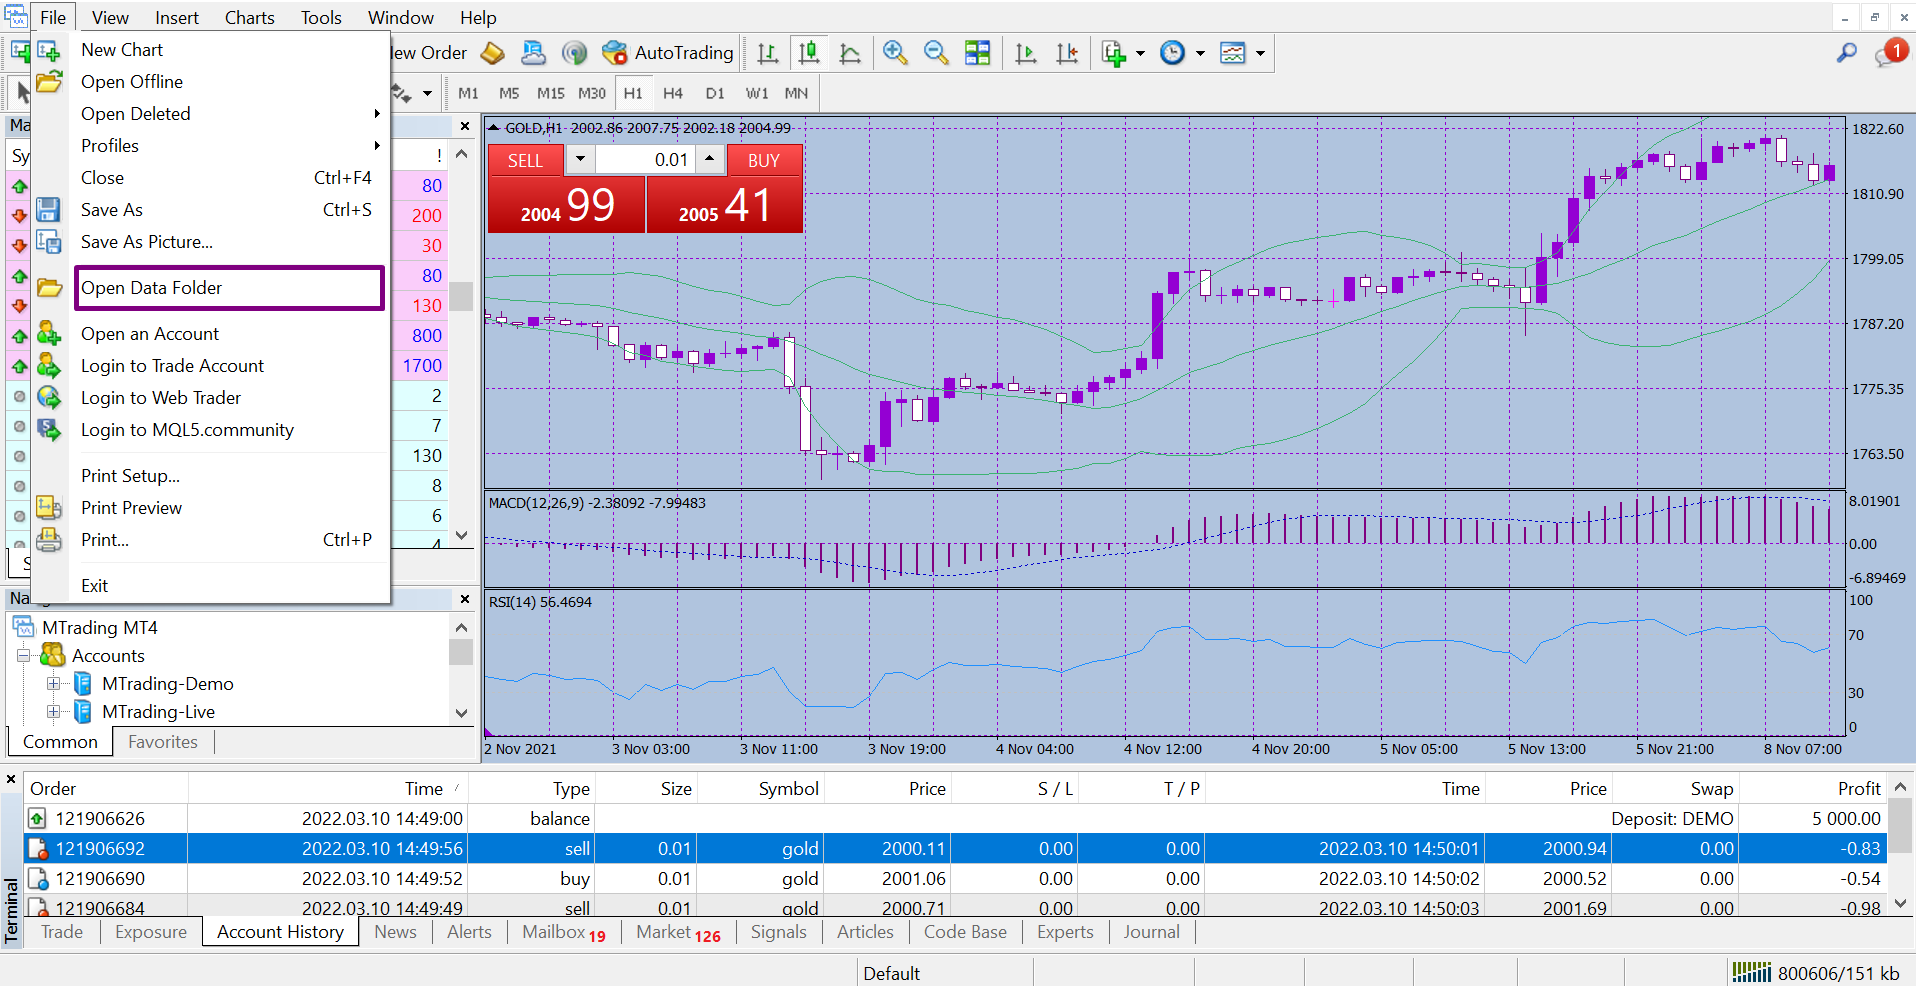Click the 0.01 volume input field

(x=644, y=160)
